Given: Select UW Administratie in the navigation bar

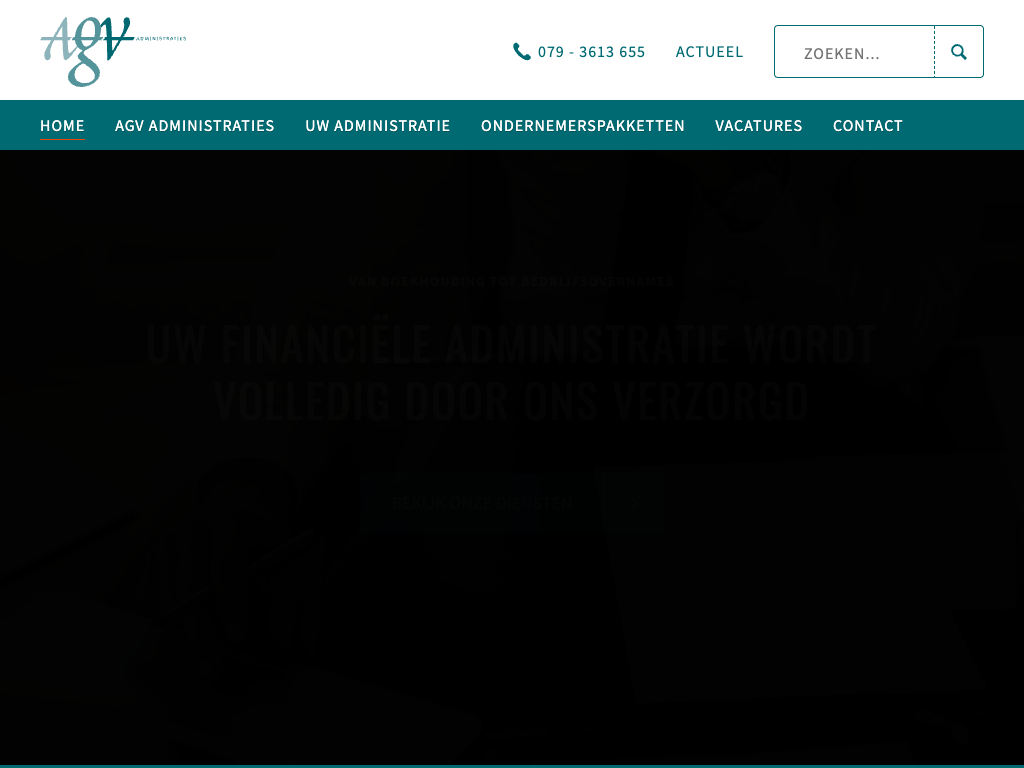Looking at the screenshot, I should (377, 126).
